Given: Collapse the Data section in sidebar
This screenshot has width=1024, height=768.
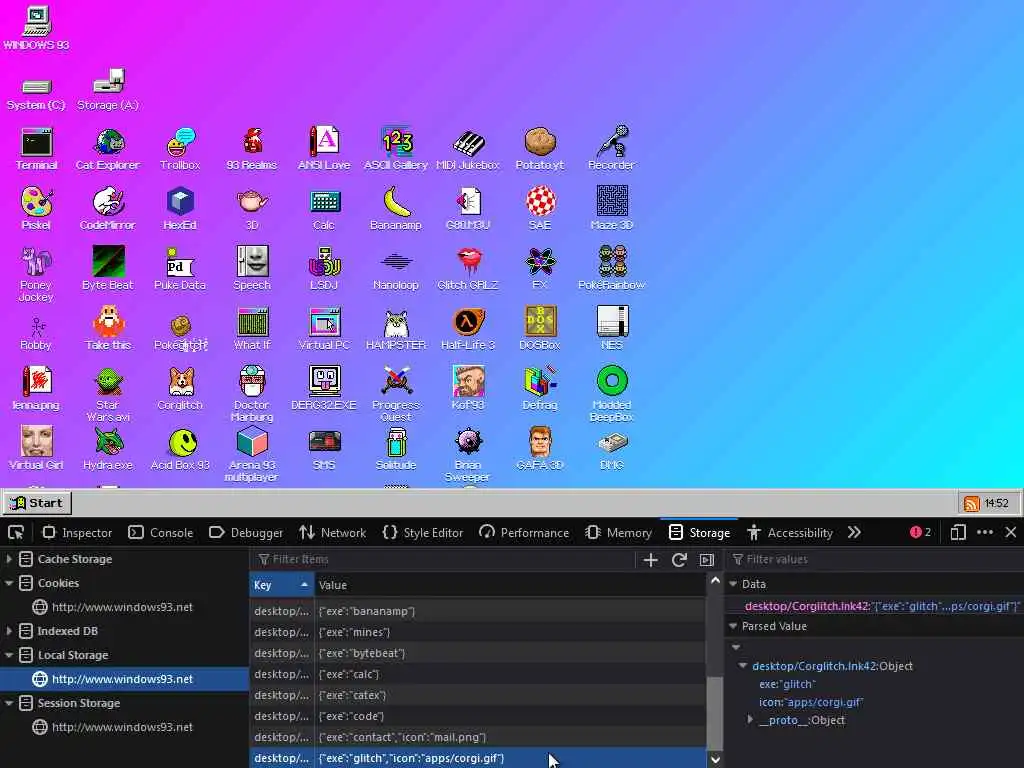Looking at the screenshot, I should 733,584.
